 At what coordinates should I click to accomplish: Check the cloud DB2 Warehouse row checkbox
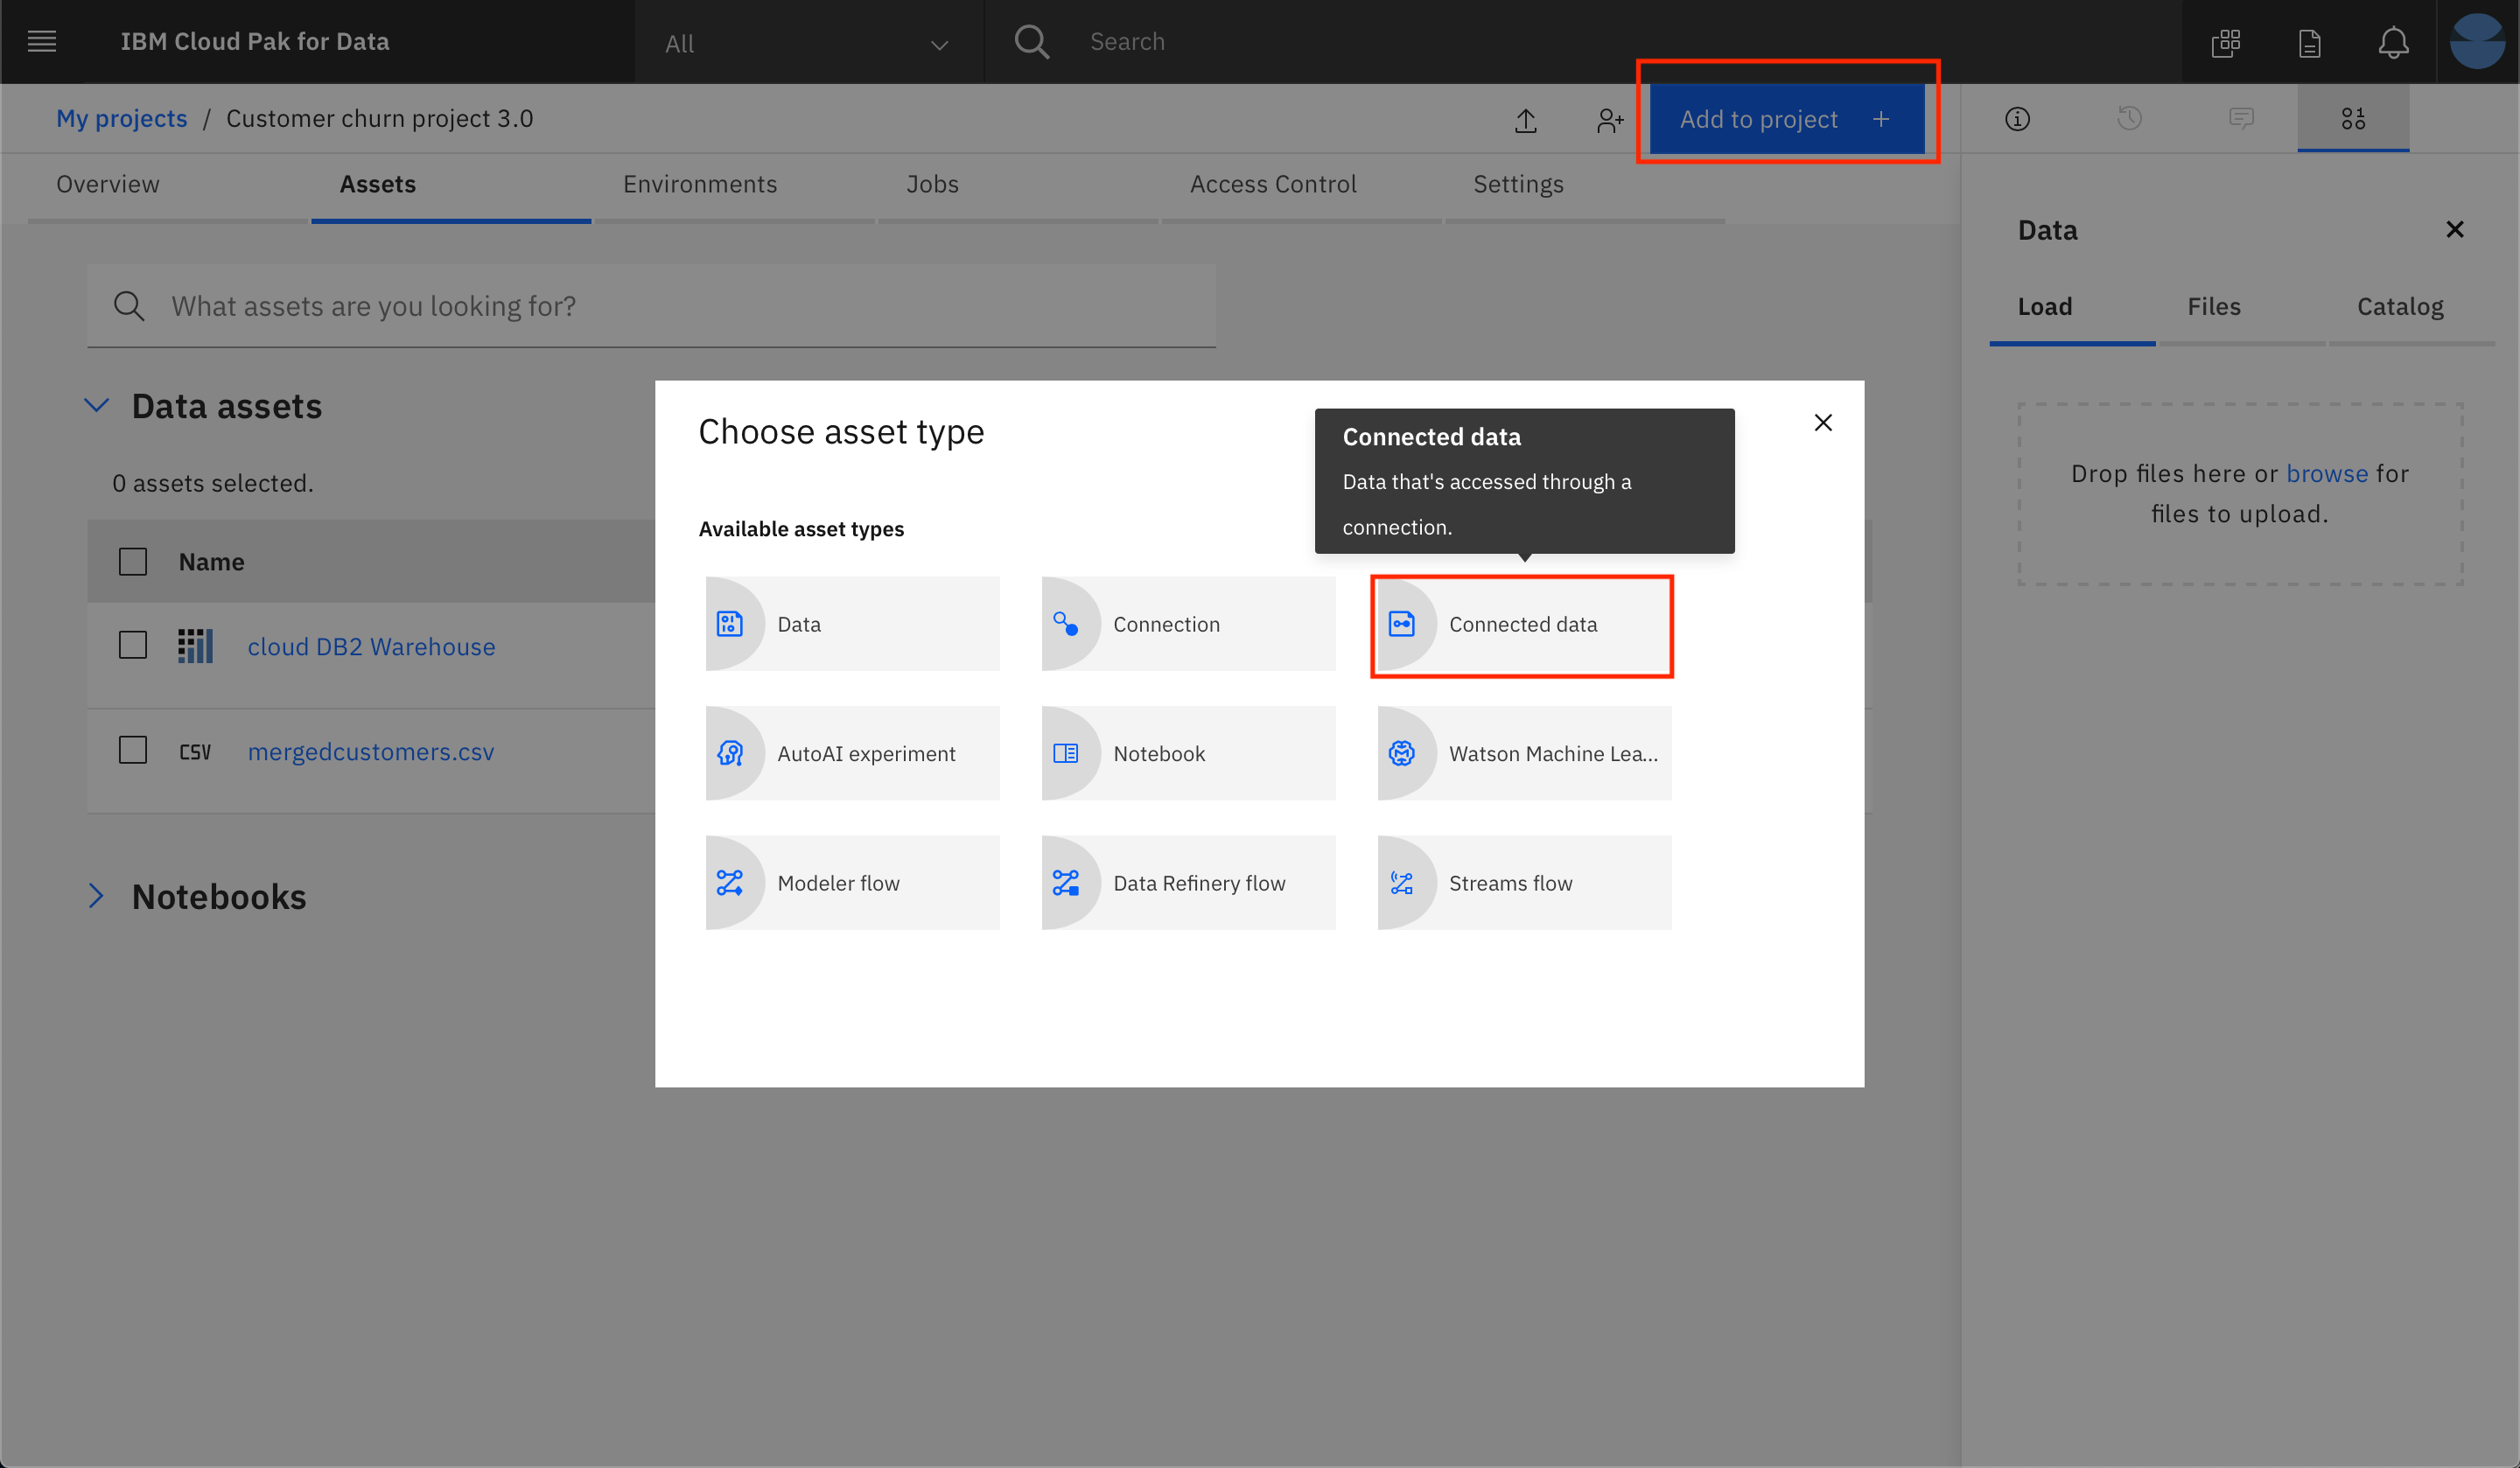tap(133, 645)
